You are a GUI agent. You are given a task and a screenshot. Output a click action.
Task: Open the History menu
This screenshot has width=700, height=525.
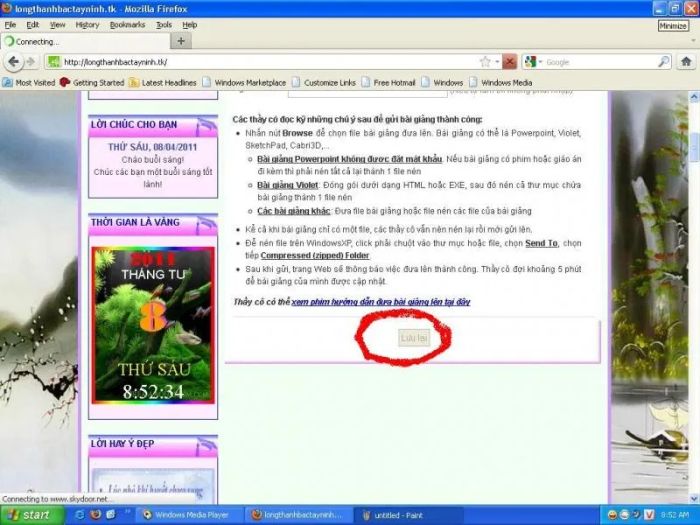(87, 25)
